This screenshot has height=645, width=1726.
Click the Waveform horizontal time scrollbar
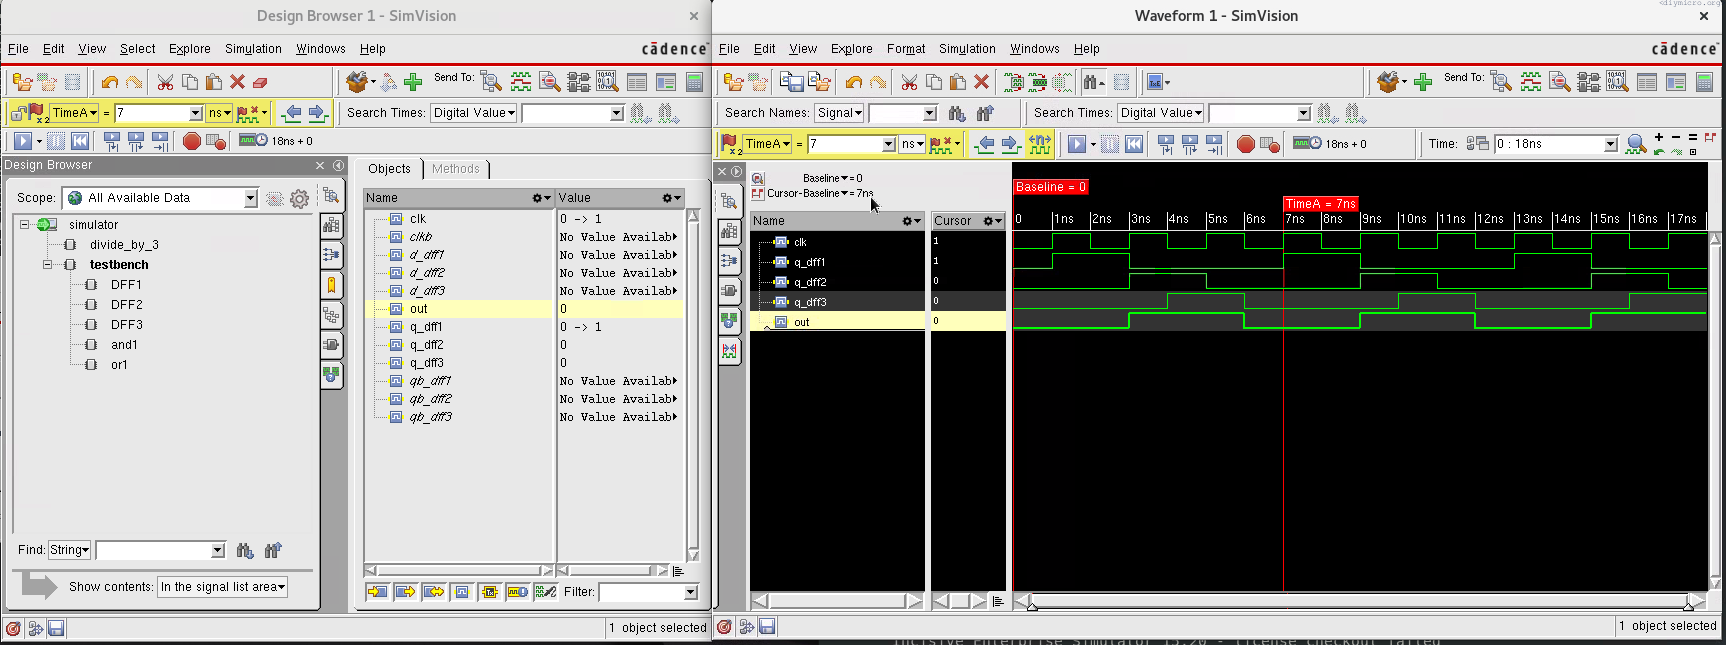coord(1360,601)
